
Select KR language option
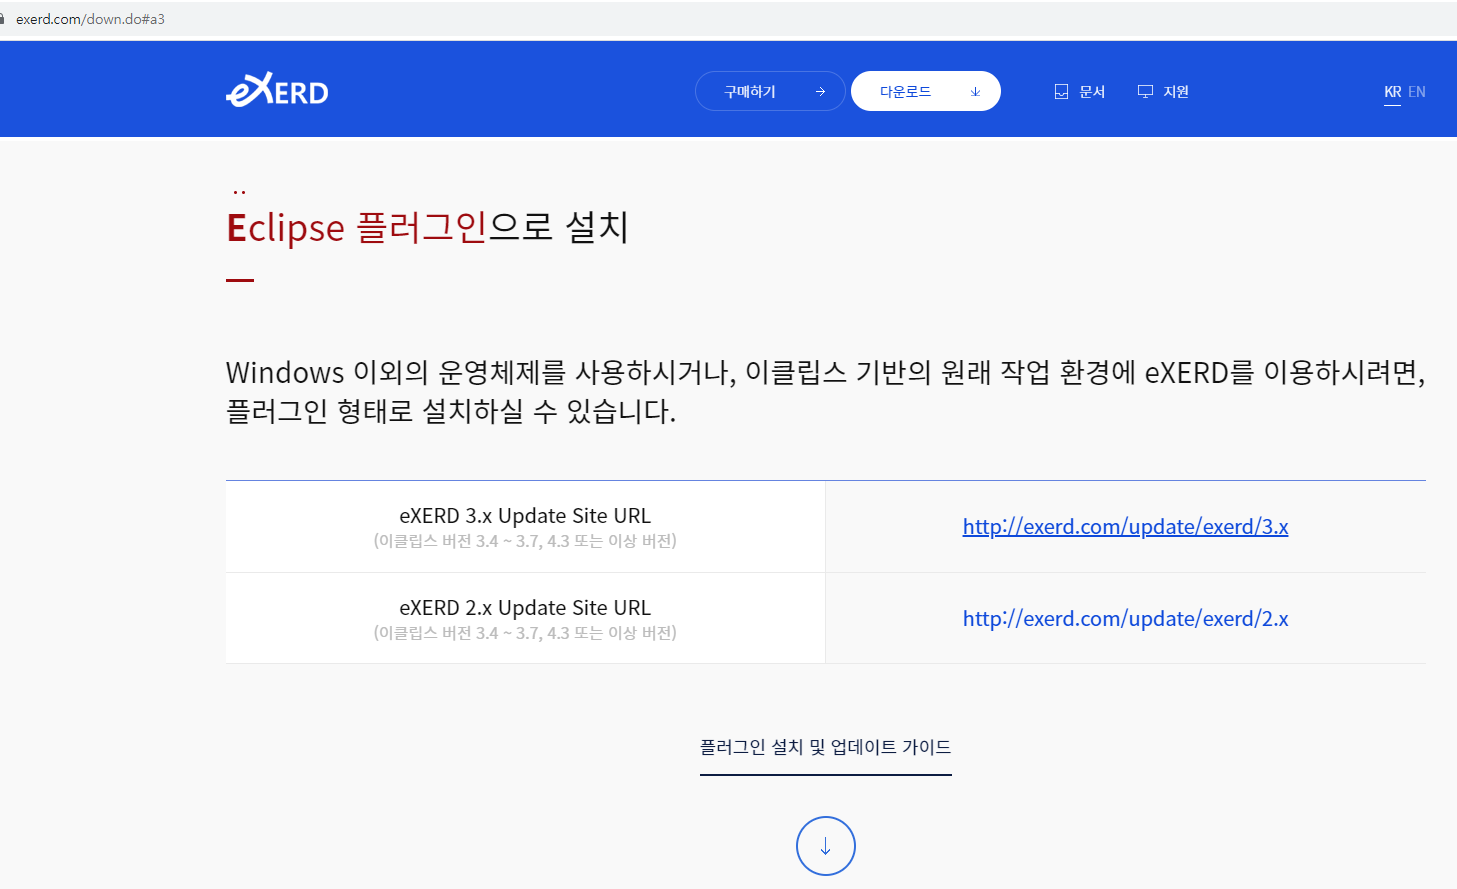(1392, 92)
